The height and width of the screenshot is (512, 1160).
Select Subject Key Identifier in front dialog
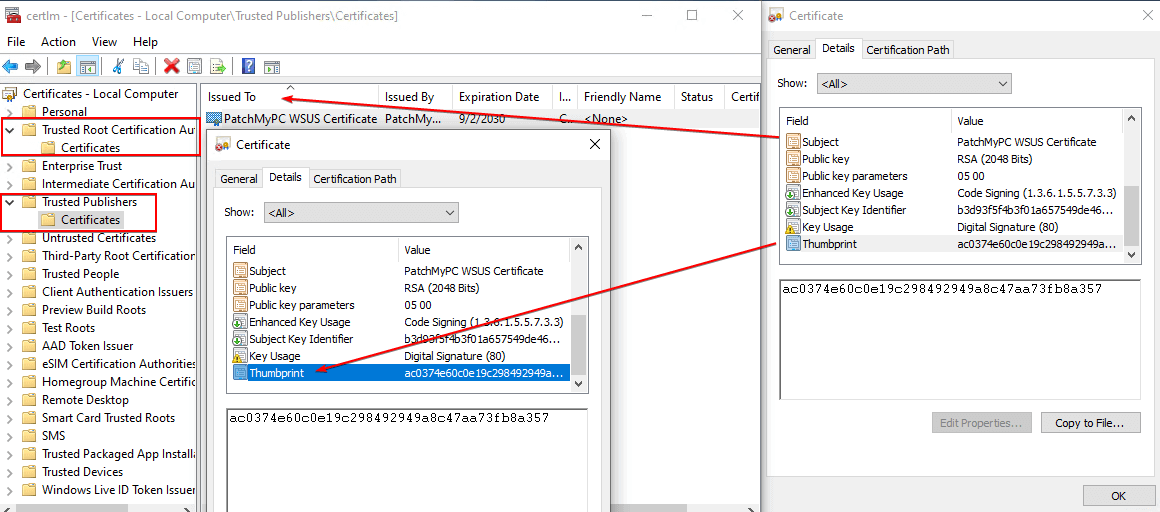click(x=399, y=339)
